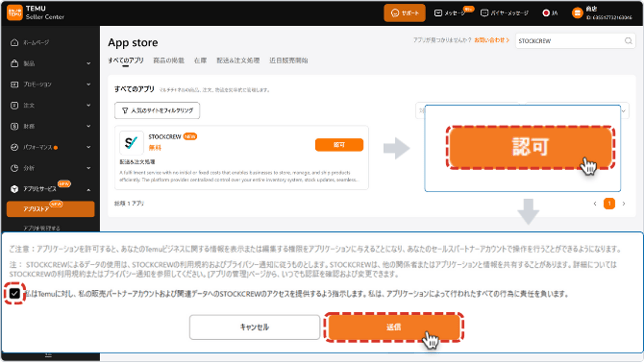Open the ホームページ sidebar item
644x363 pixels.
(36, 42)
